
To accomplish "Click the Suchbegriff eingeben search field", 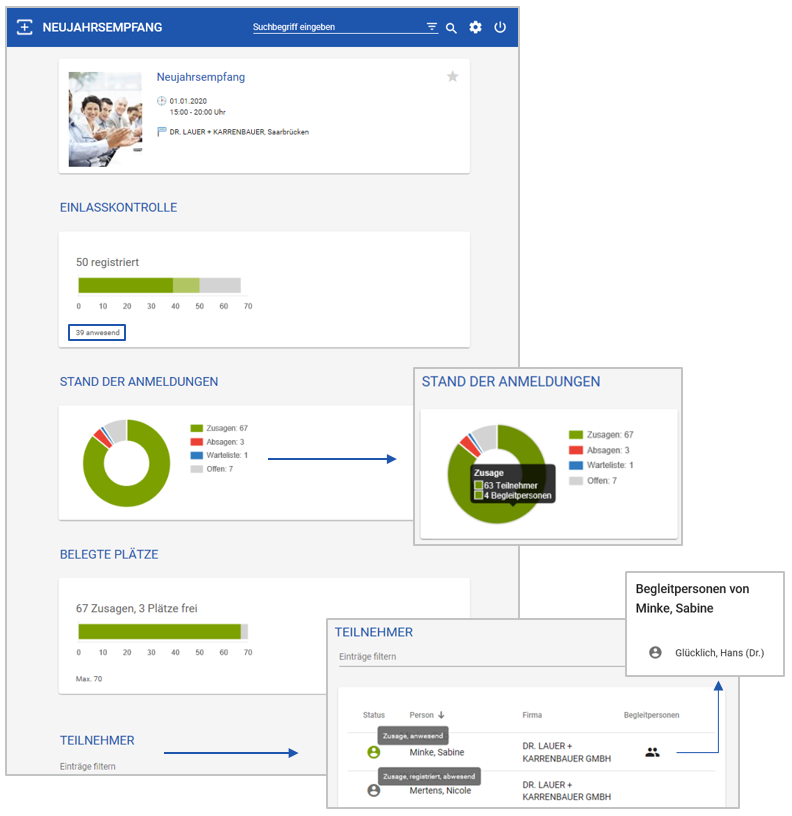I will click(338, 27).
